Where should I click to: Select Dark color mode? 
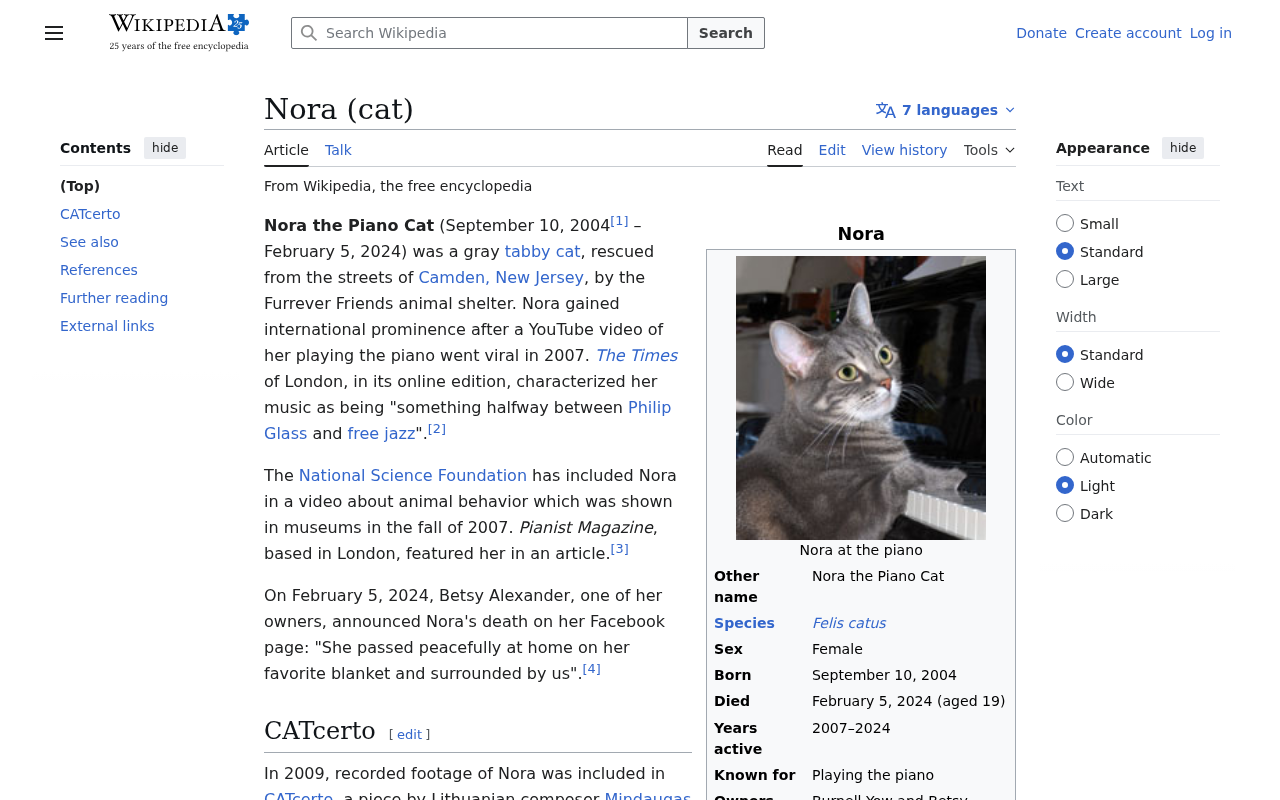1065,513
